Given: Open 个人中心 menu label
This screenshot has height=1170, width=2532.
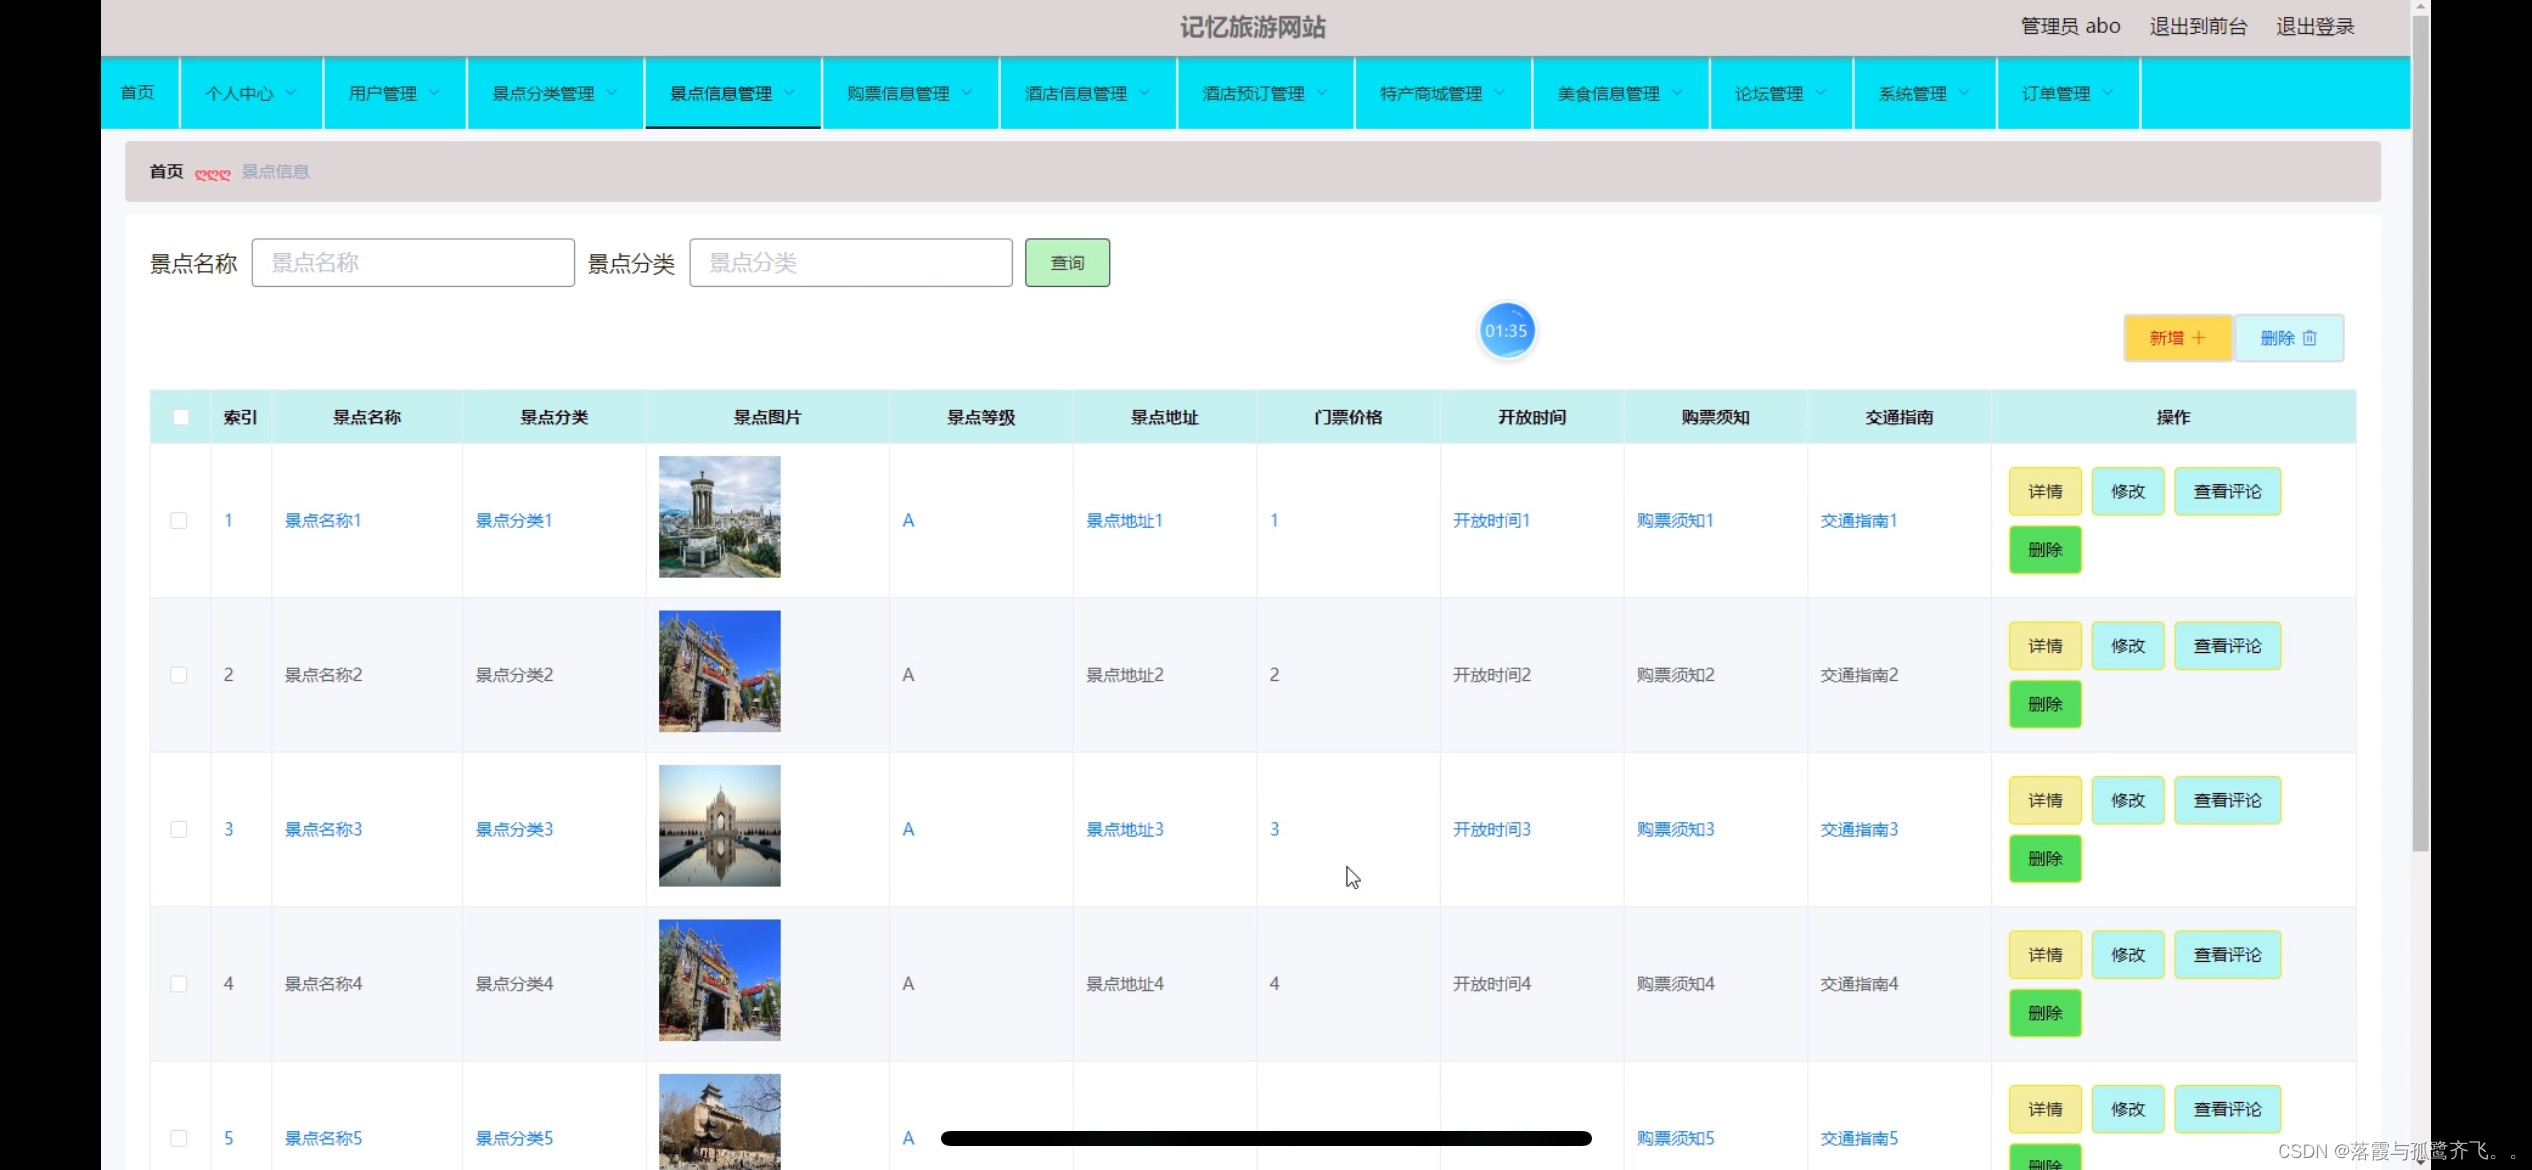Looking at the screenshot, I should [x=239, y=93].
